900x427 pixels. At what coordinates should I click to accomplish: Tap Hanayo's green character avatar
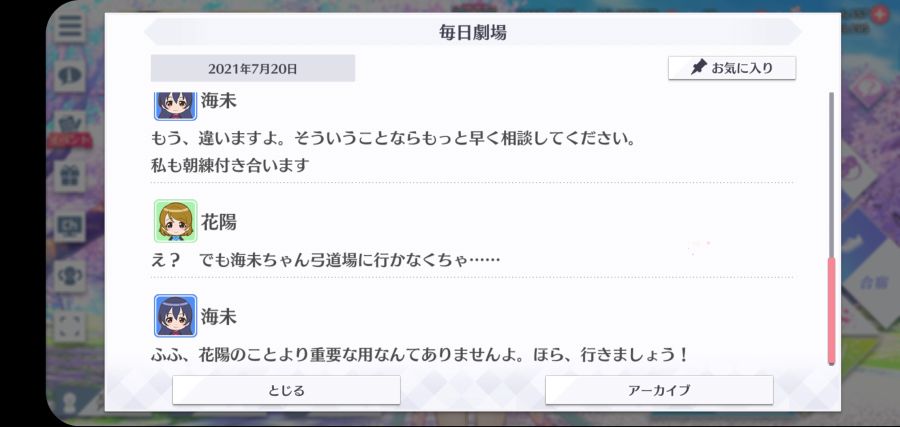(176, 221)
